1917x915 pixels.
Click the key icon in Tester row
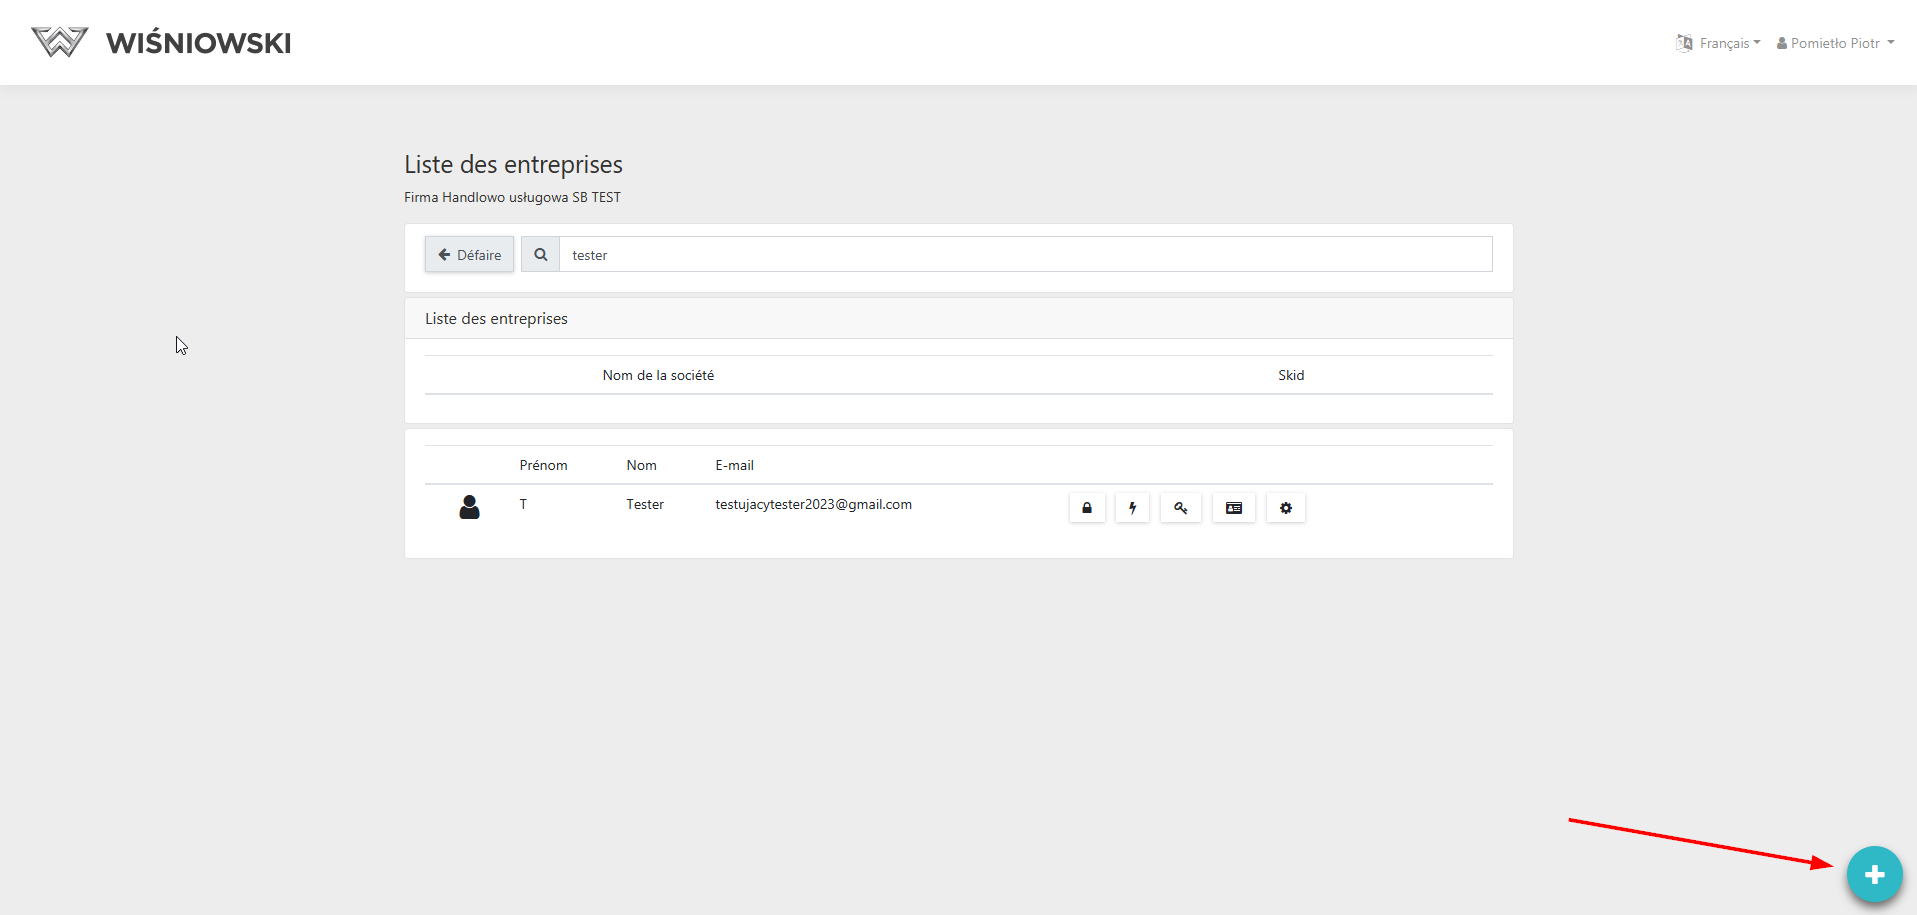pos(1180,508)
